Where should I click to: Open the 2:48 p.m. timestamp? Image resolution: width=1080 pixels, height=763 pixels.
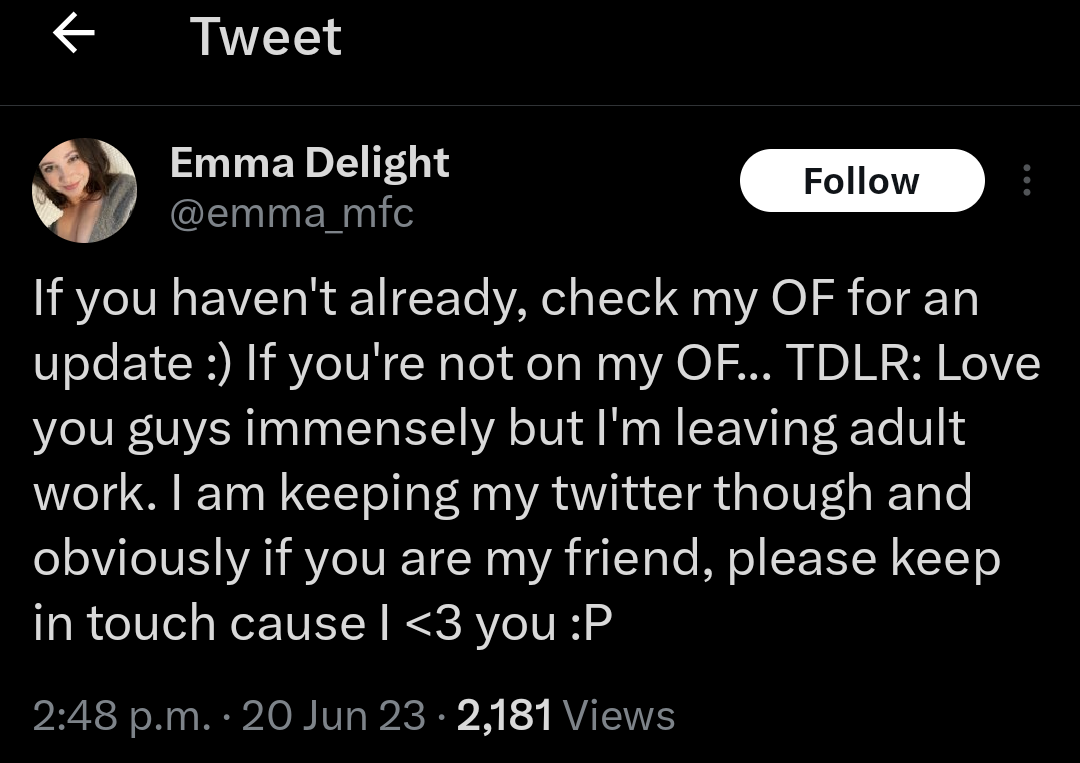pos(121,716)
